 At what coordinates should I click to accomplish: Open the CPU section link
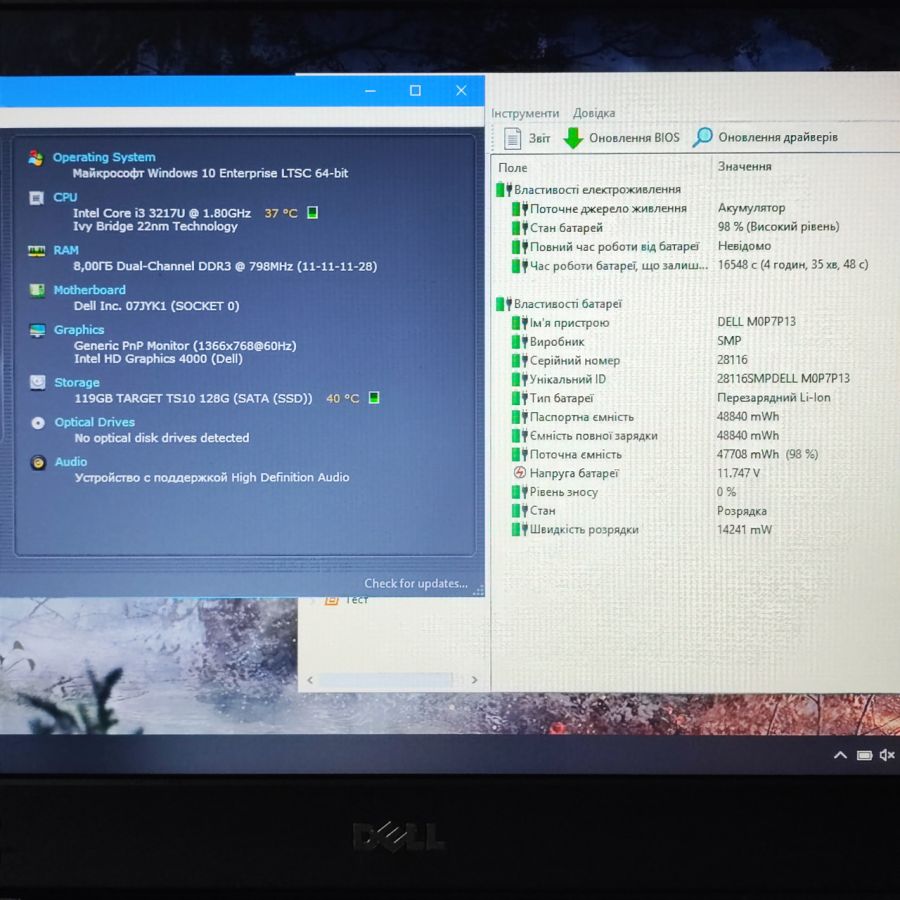65,197
